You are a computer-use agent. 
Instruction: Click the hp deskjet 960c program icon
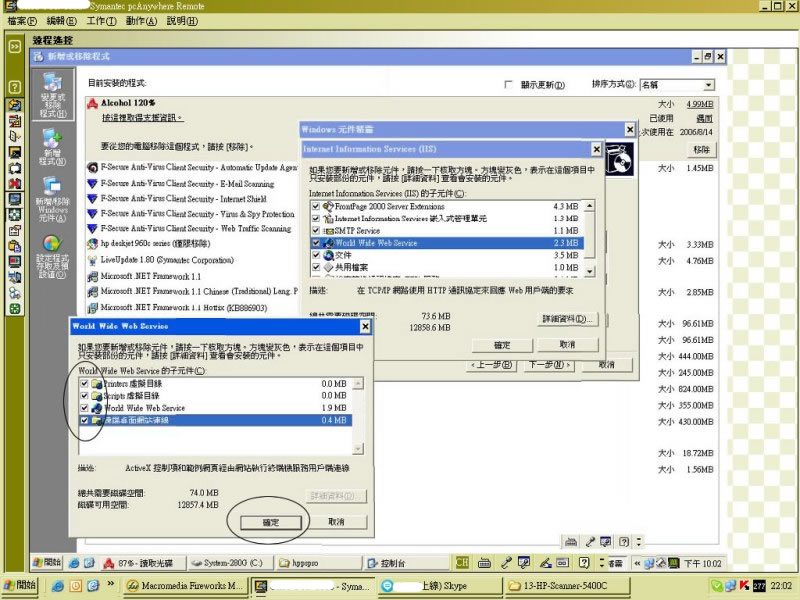92,244
